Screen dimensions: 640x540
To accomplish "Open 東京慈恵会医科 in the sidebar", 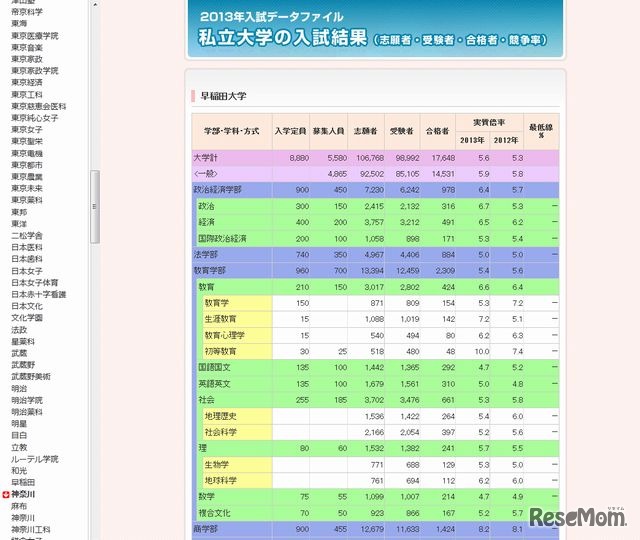I will point(39,106).
